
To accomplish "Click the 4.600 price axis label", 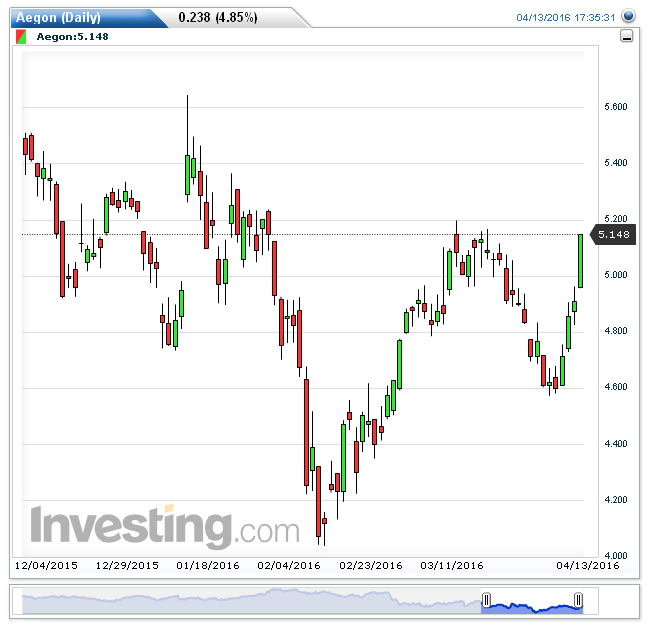I will [616, 387].
